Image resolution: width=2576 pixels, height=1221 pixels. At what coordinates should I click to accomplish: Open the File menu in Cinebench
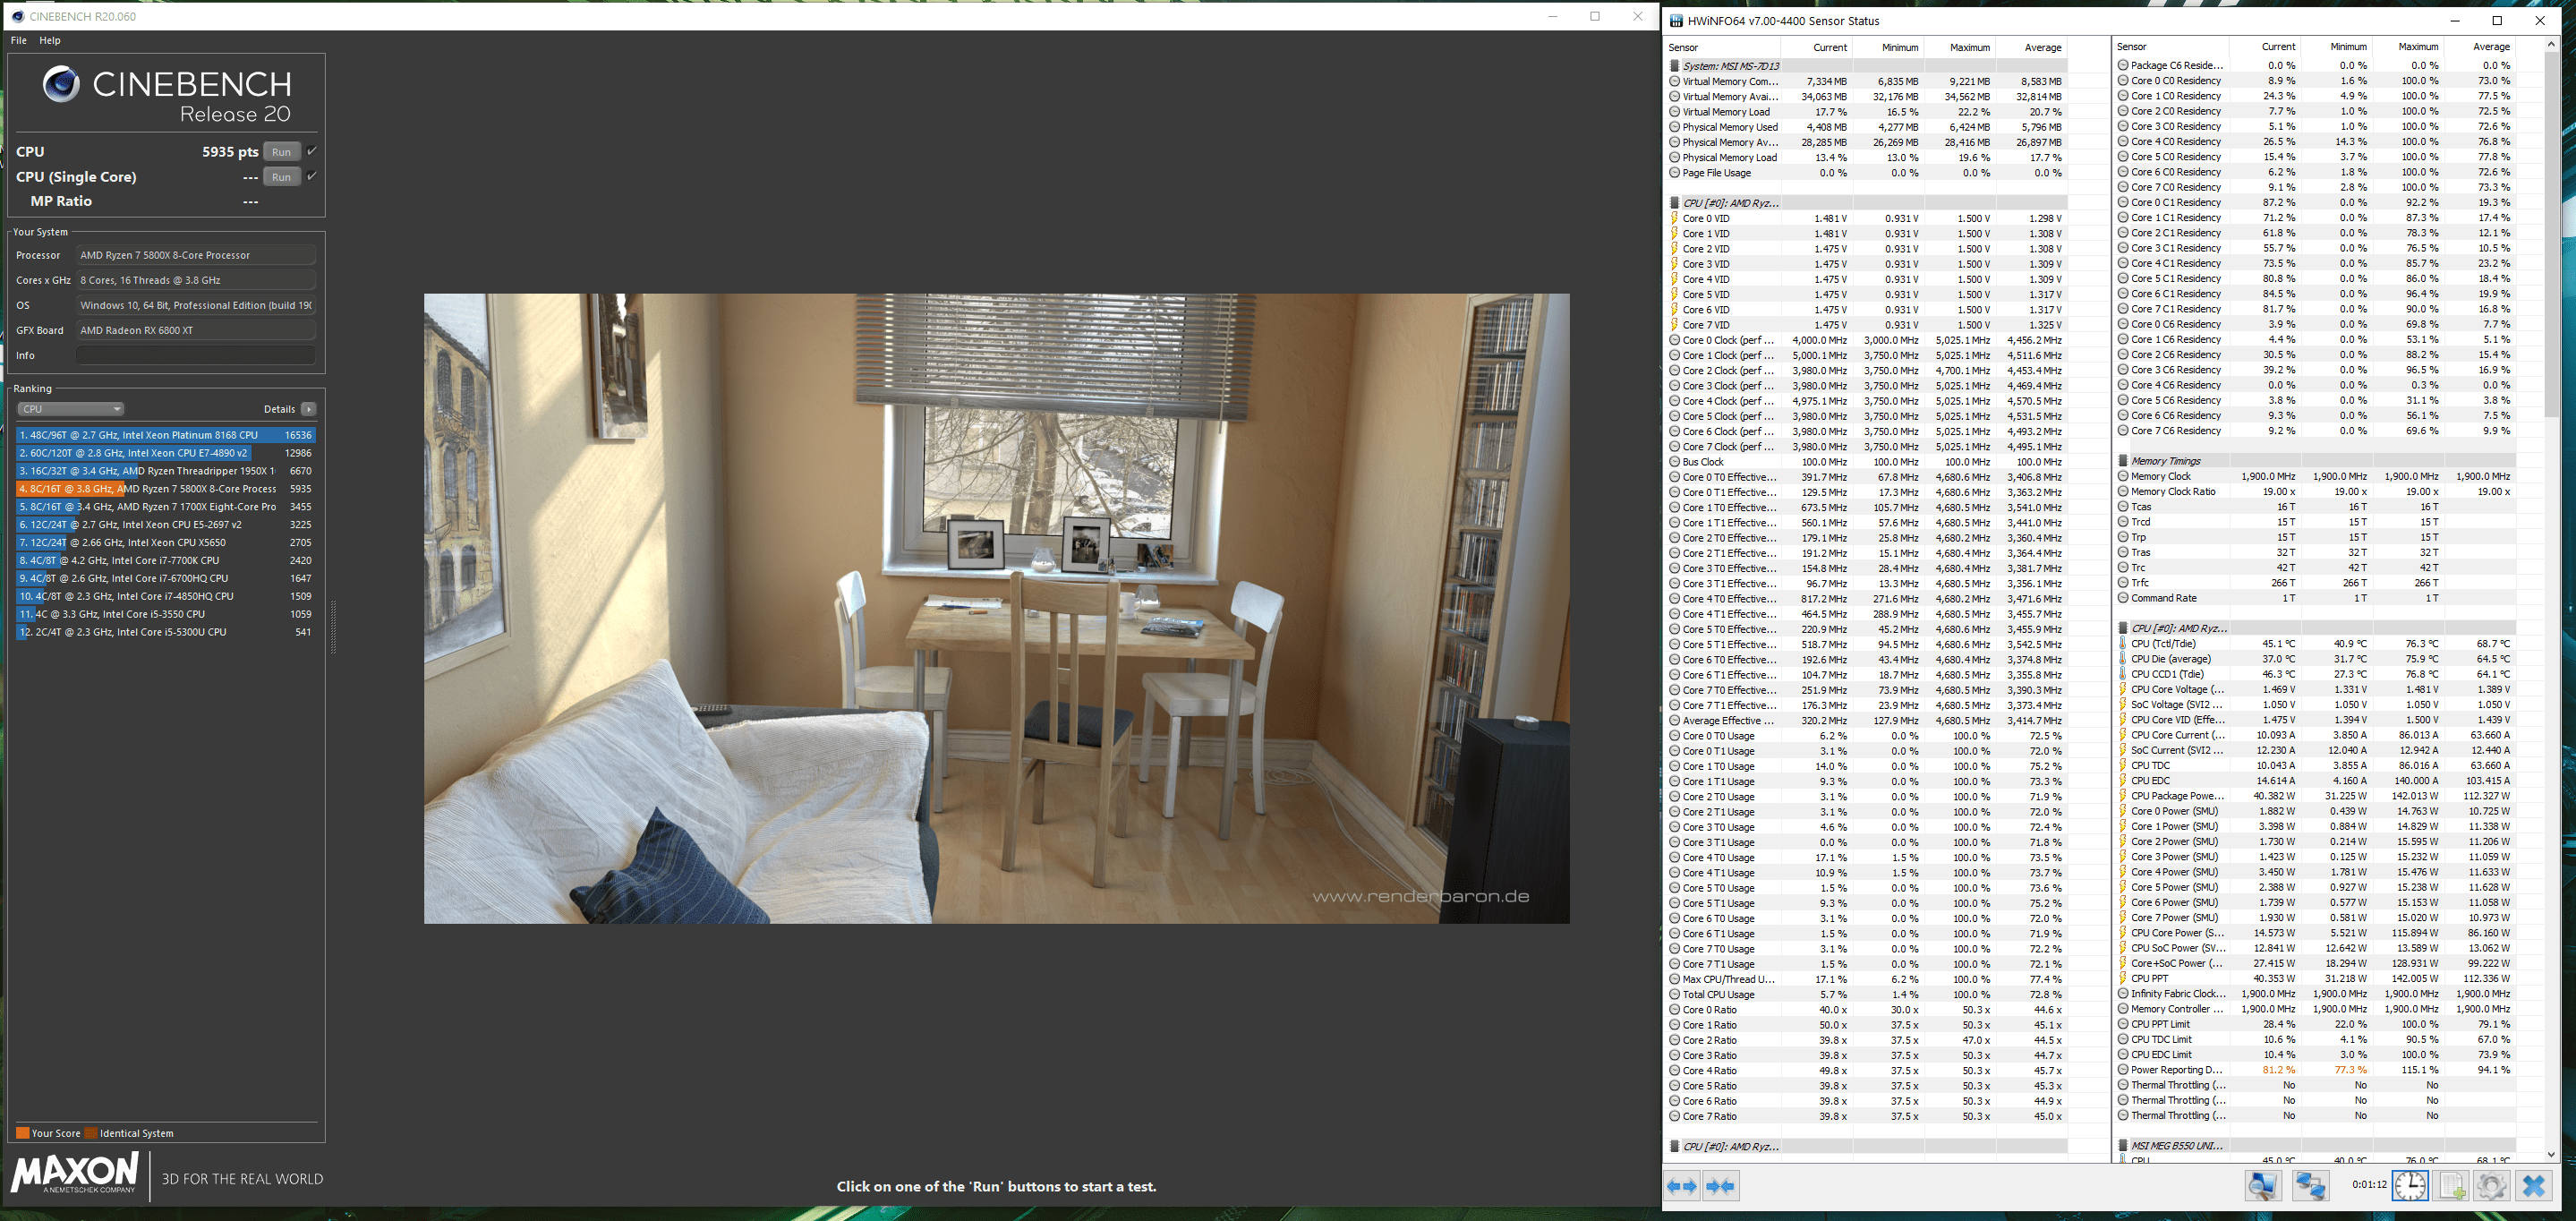pyautogui.click(x=19, y=41)
